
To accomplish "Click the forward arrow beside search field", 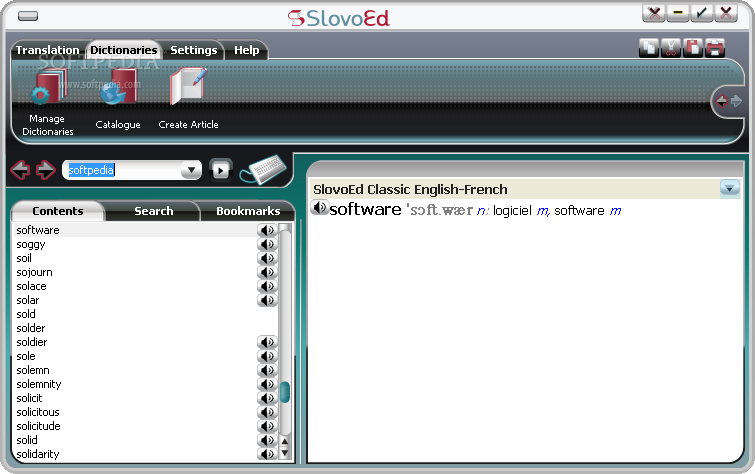I will coord(46,170).
